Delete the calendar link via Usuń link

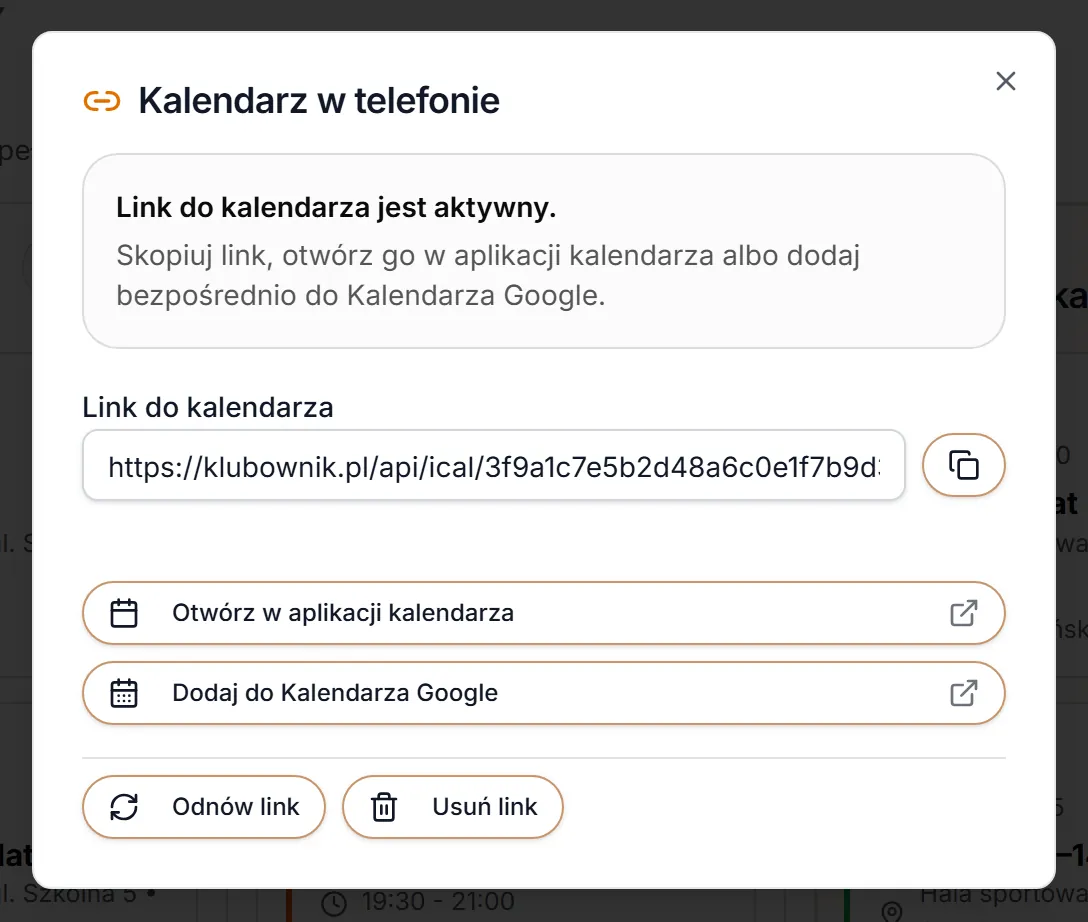[x=452, y=807]
